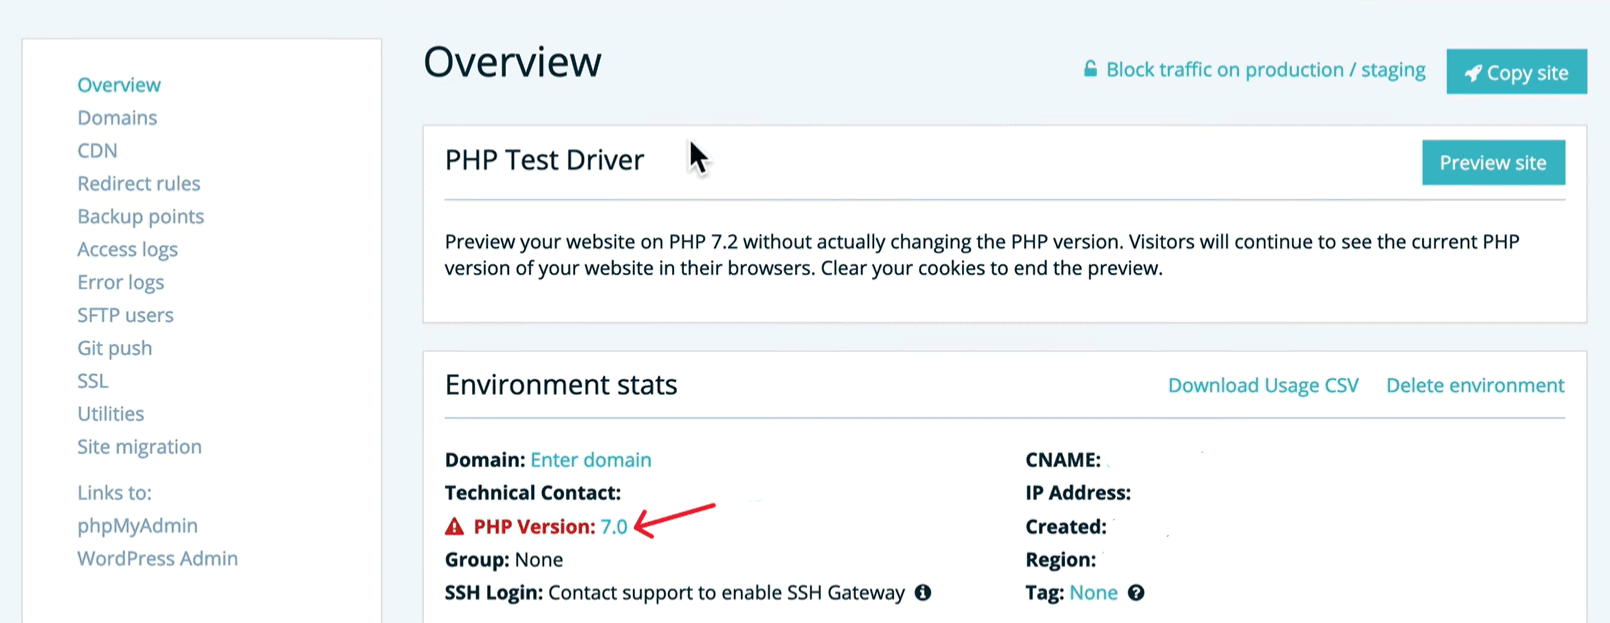
Task: Click the question mark icon beside Tag
Action: (x=1136, y=593)
